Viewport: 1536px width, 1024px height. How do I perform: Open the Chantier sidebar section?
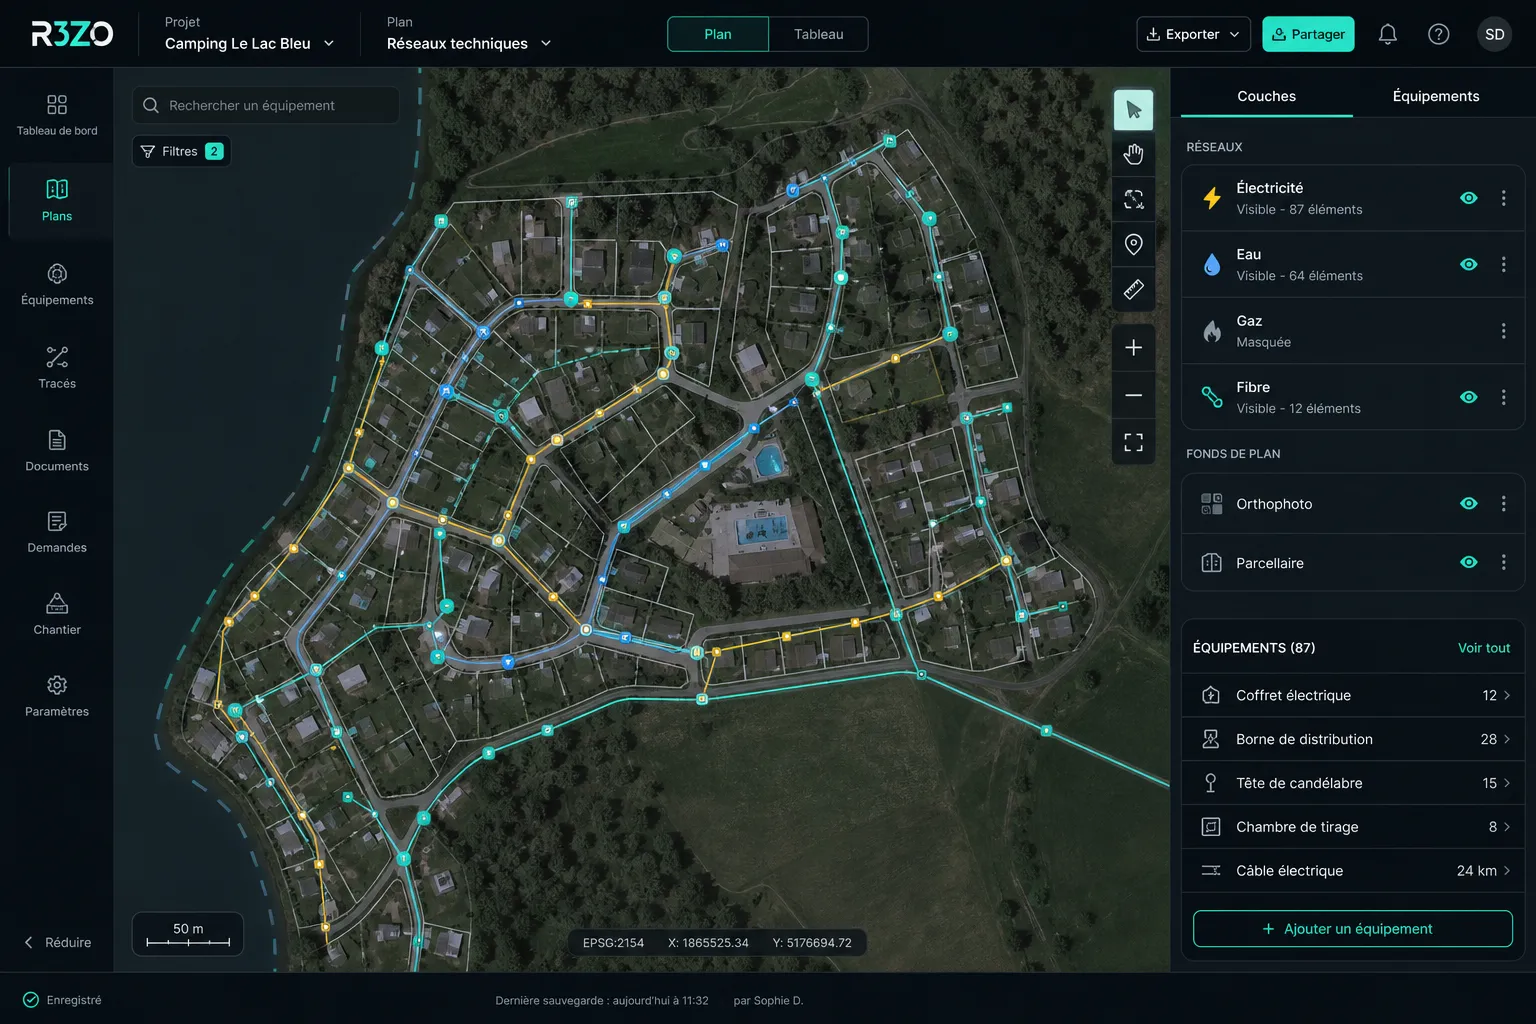pos(57,614)
